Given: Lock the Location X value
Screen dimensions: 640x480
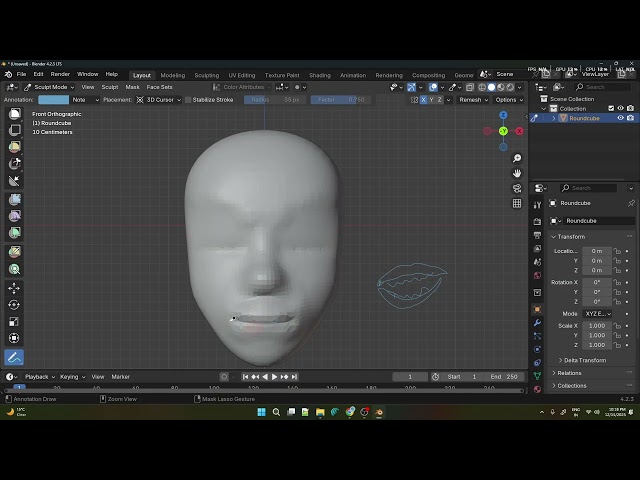Looking at the screenshot, I should [617, 251].
